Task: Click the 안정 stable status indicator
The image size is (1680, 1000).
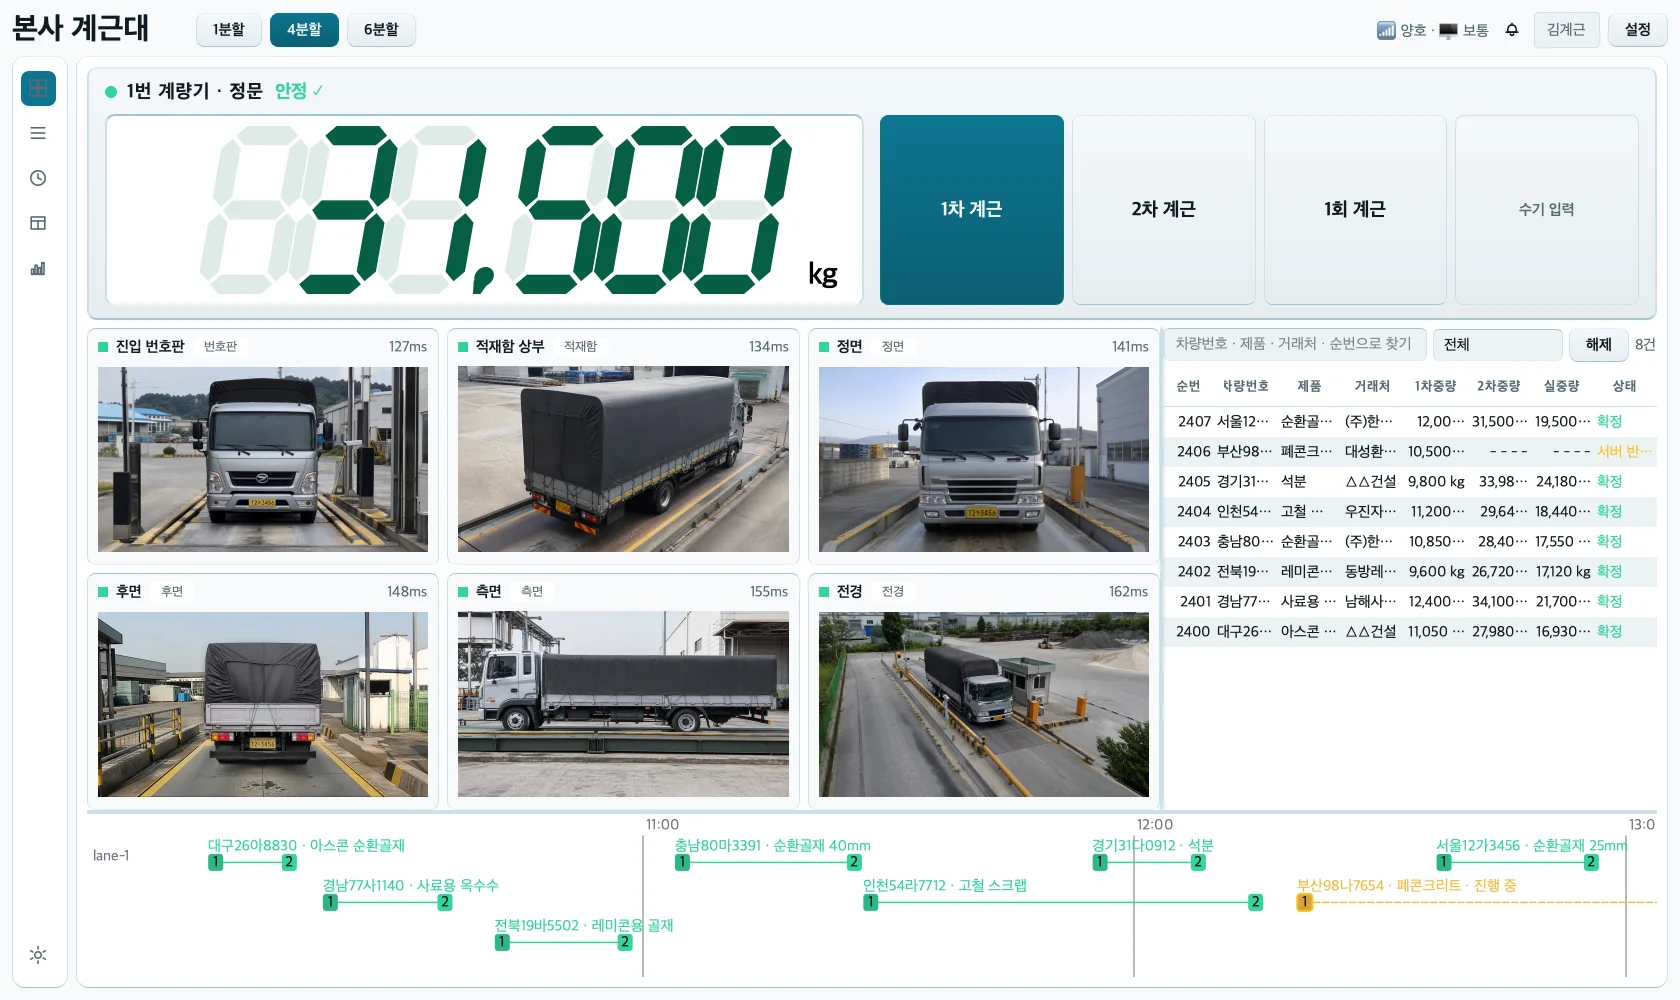Action: (299, 91)
